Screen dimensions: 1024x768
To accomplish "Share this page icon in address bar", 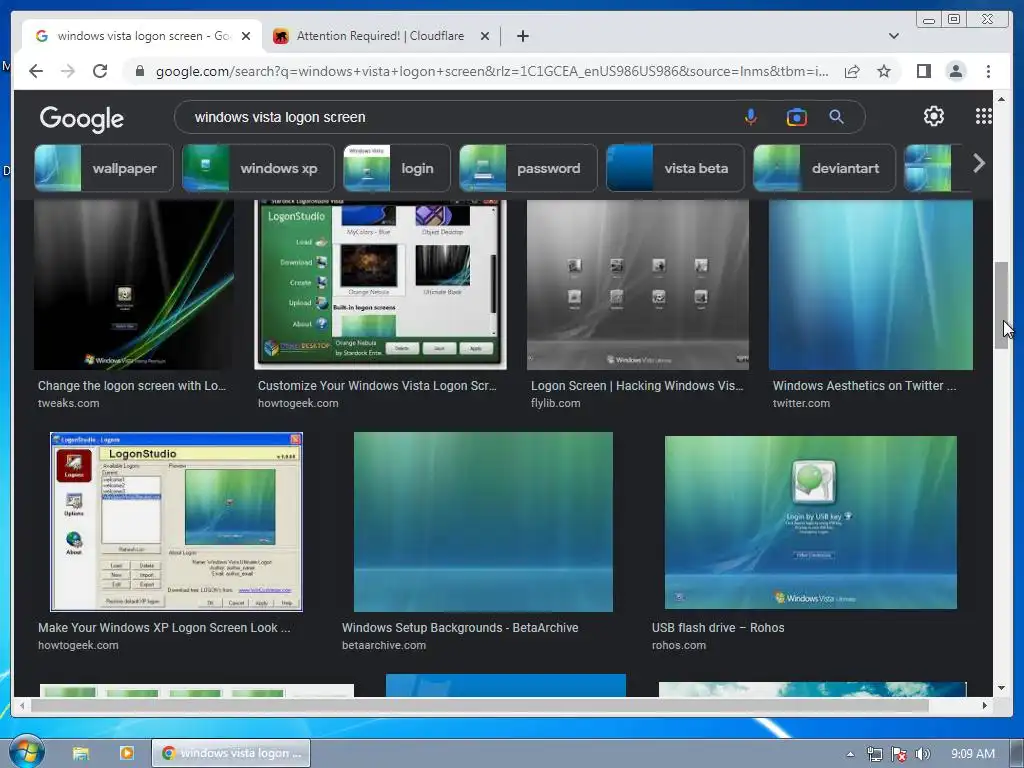I will (852, 71).
